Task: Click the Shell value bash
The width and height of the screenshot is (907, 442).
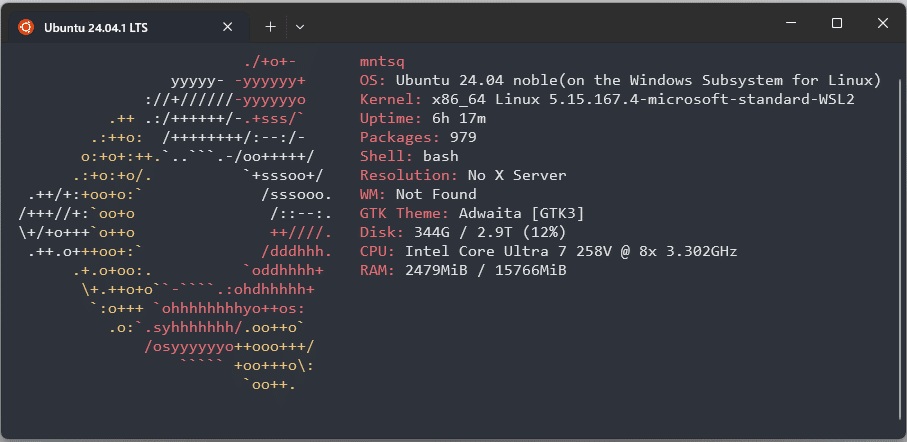Action: 441,156
